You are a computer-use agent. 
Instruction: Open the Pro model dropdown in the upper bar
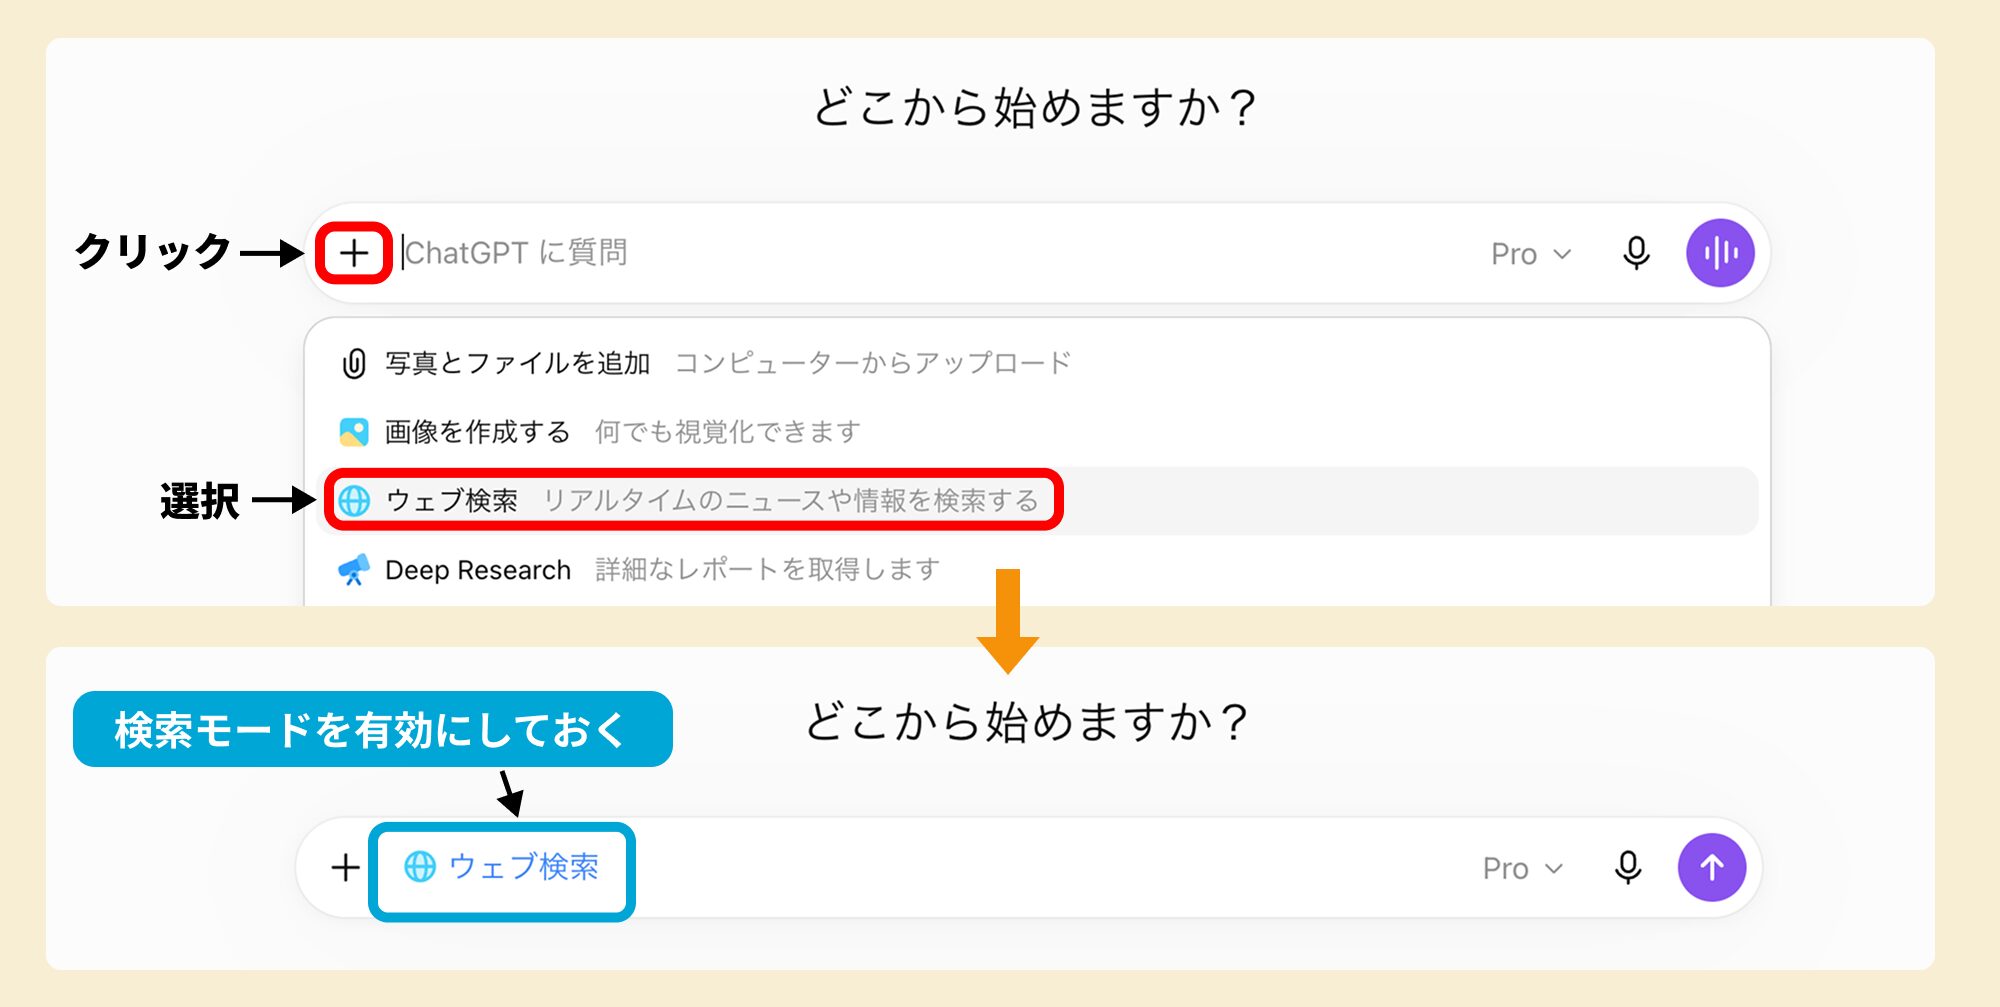1531,254
